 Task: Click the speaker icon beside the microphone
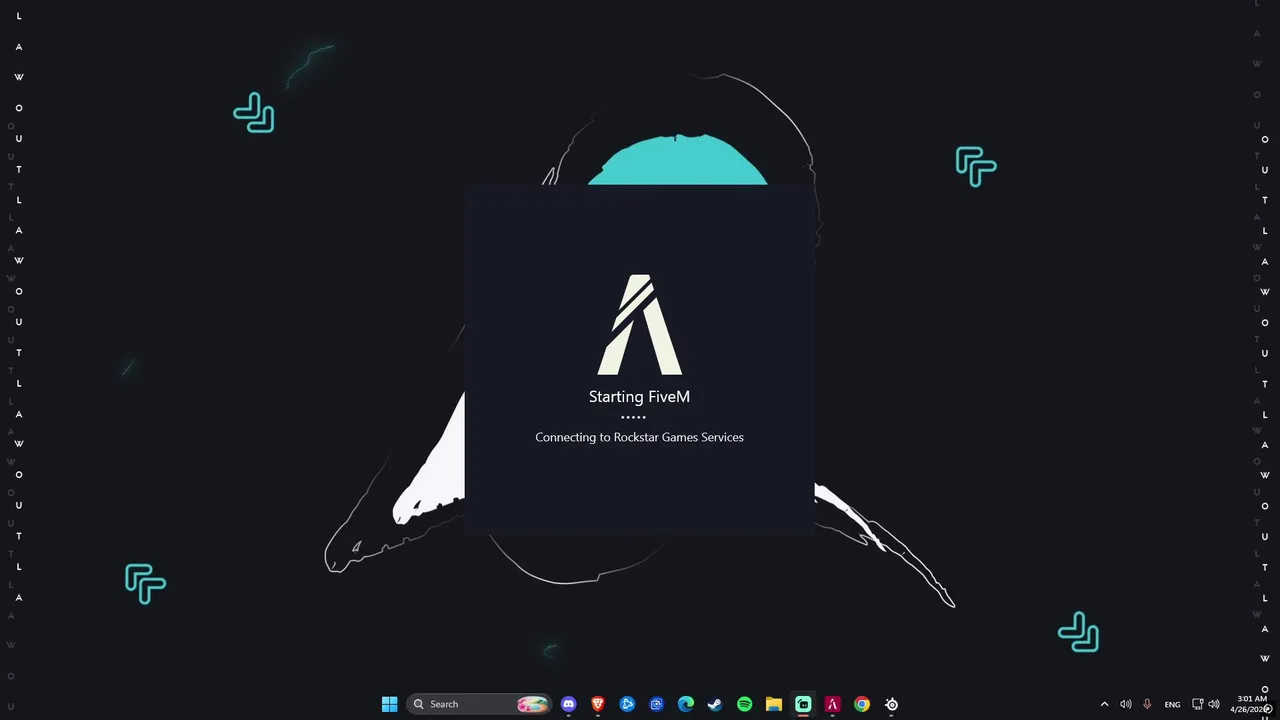pos(1126,704)
